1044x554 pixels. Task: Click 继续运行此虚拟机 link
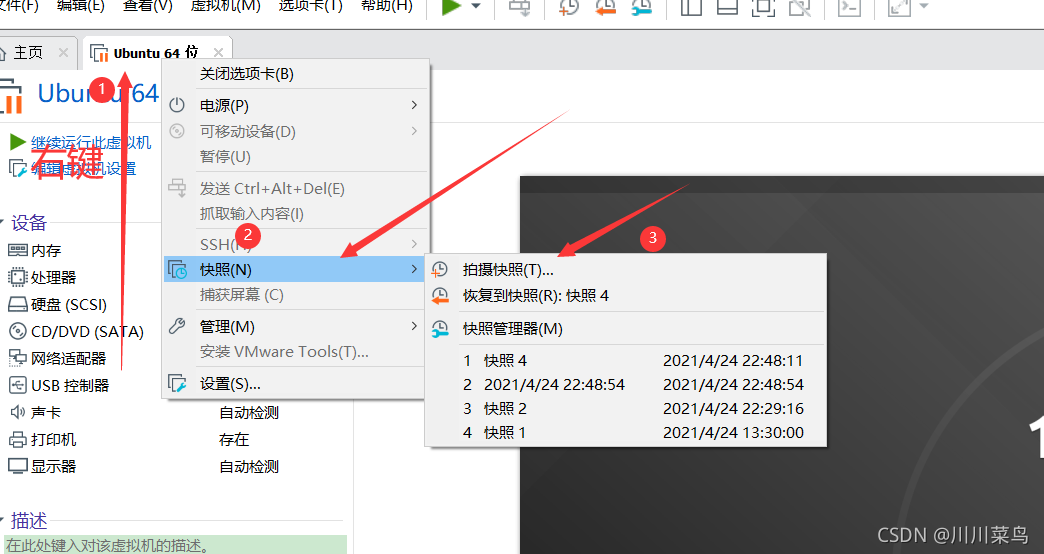click(x=91, y=142)
